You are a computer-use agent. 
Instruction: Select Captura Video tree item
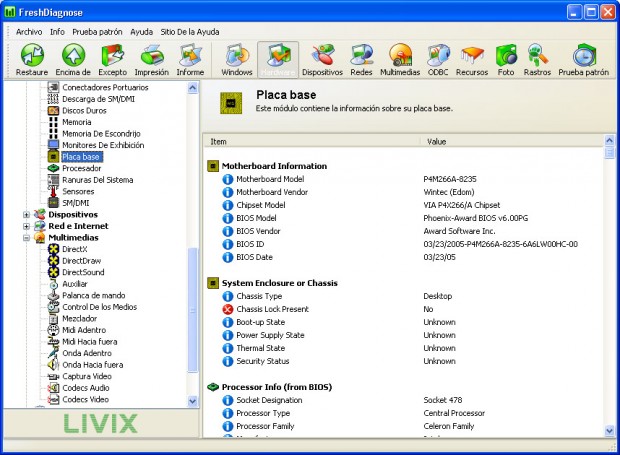point(87,376)
